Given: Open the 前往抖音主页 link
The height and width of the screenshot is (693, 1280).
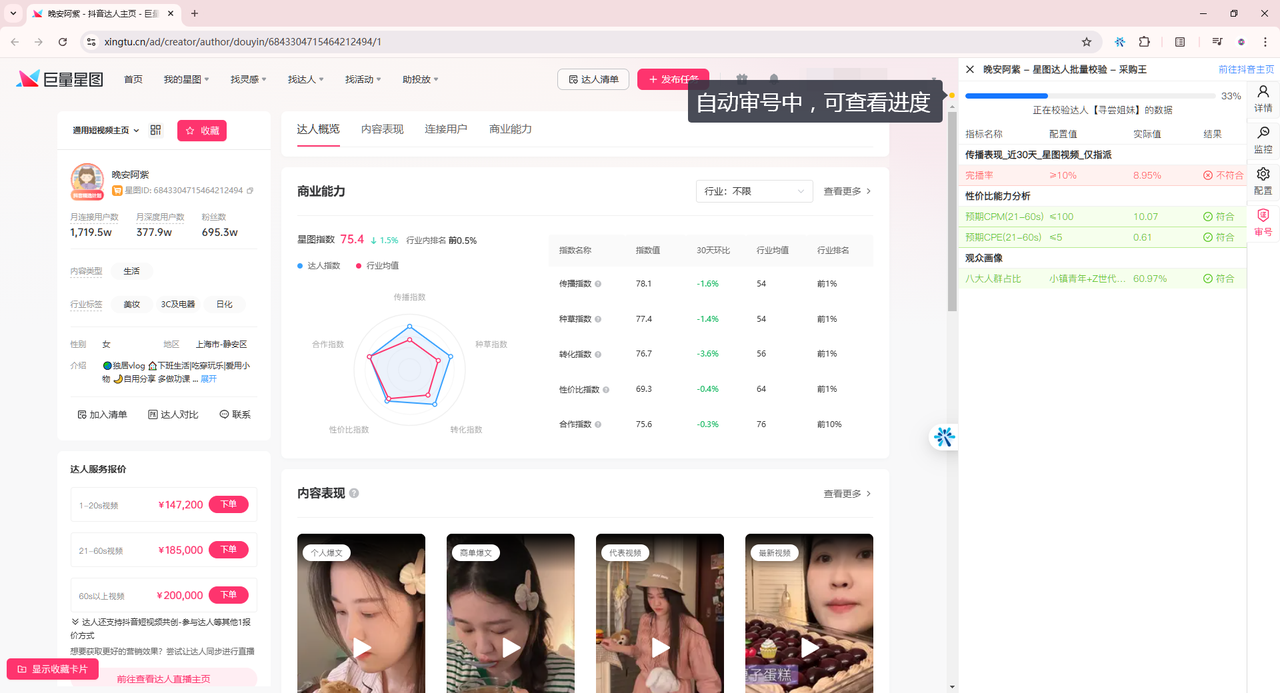Looking at the screenshot, I should (1246, 69).
